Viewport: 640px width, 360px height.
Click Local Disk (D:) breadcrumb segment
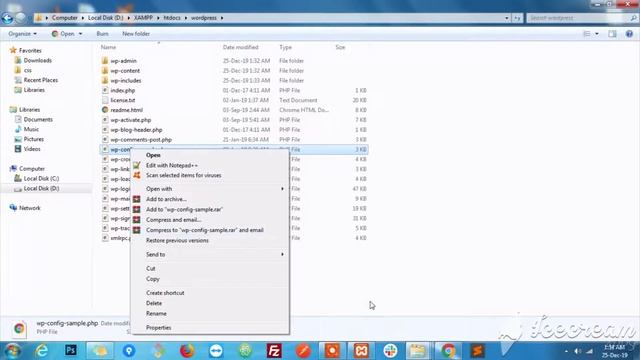[x=105, y=18]
